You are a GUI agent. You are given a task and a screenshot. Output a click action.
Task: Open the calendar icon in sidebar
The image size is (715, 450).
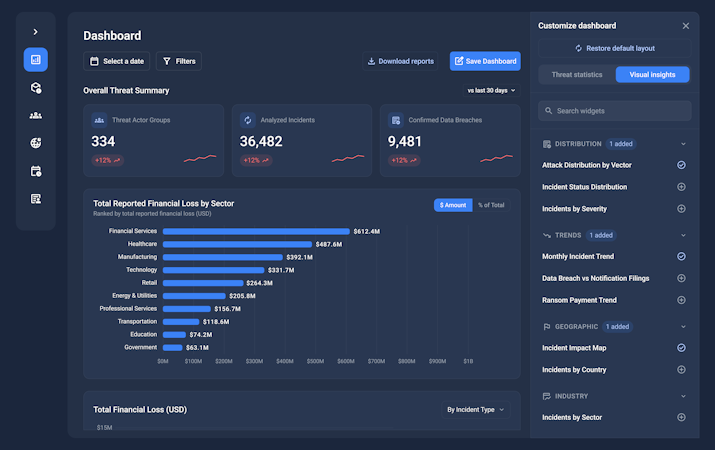pyautogui.click(x=36, y=171)
